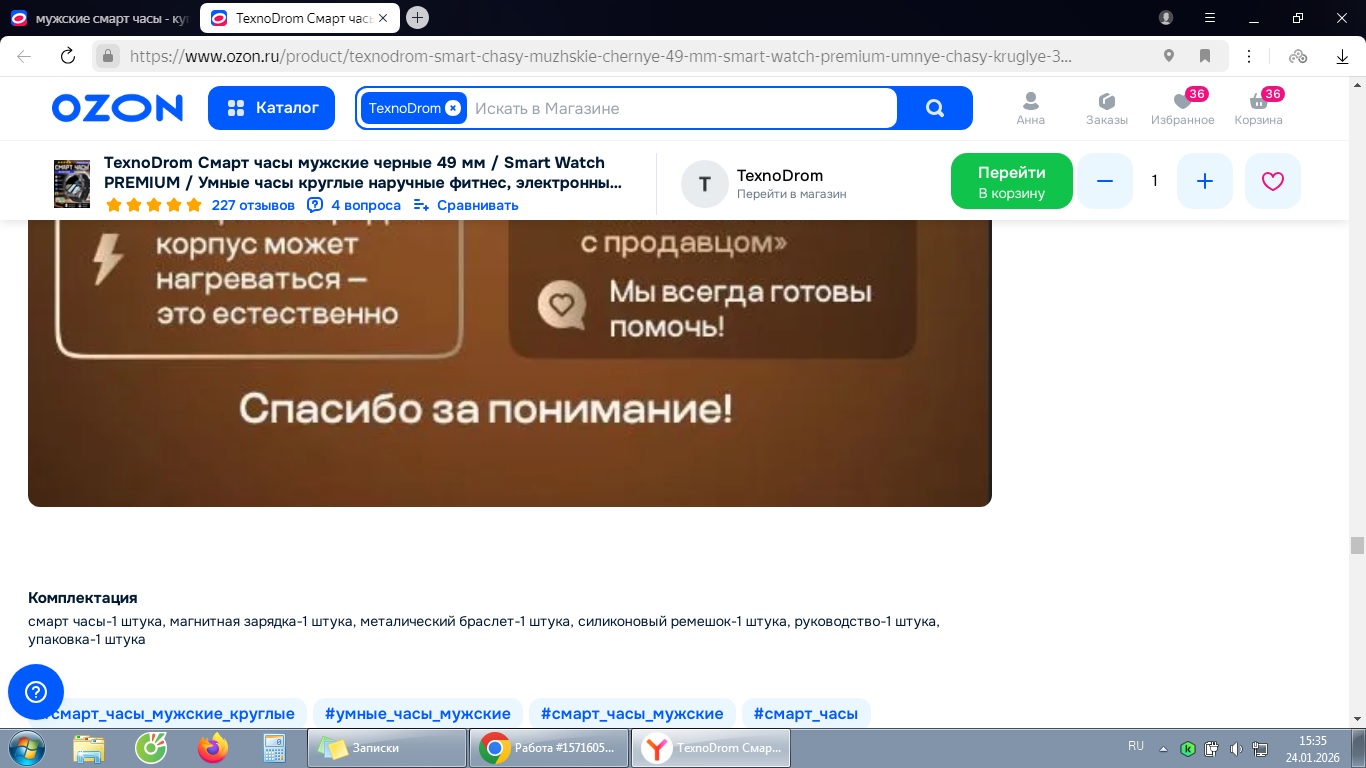Open the browser three-dots page menu

pos(1250,56)
